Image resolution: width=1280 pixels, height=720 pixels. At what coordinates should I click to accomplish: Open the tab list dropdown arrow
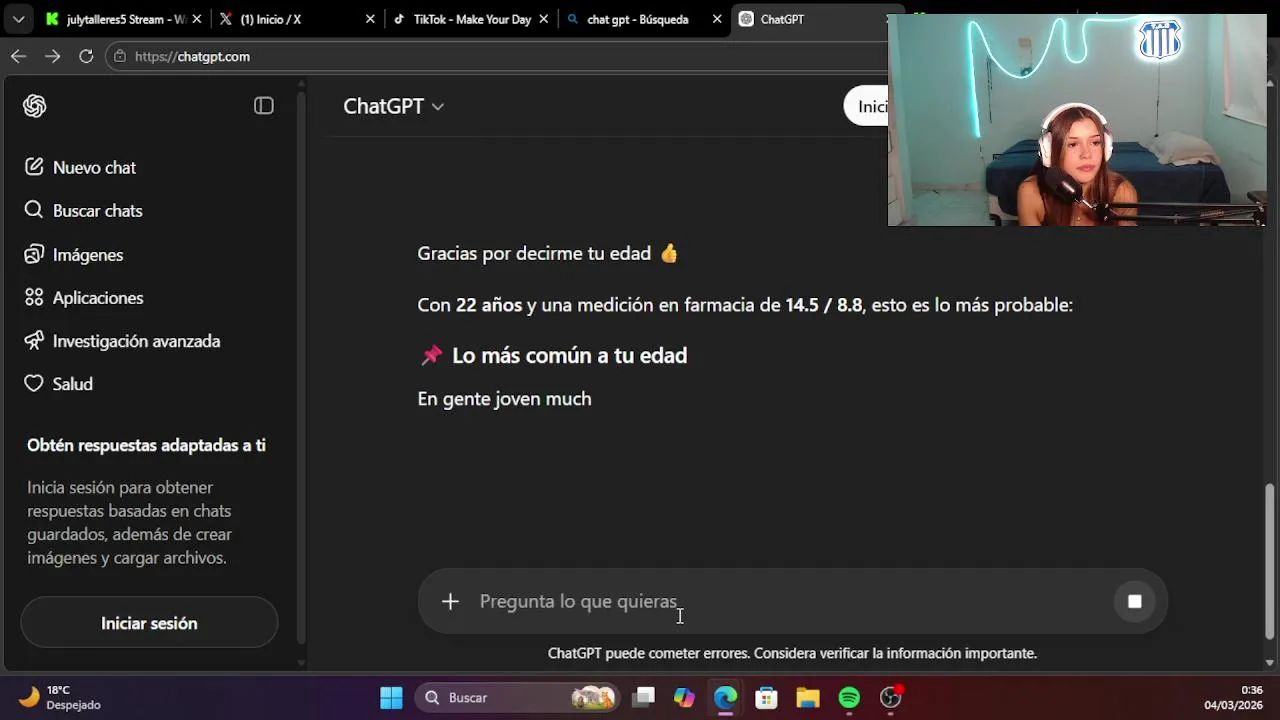pyautogui.click(x=18, y=19)
